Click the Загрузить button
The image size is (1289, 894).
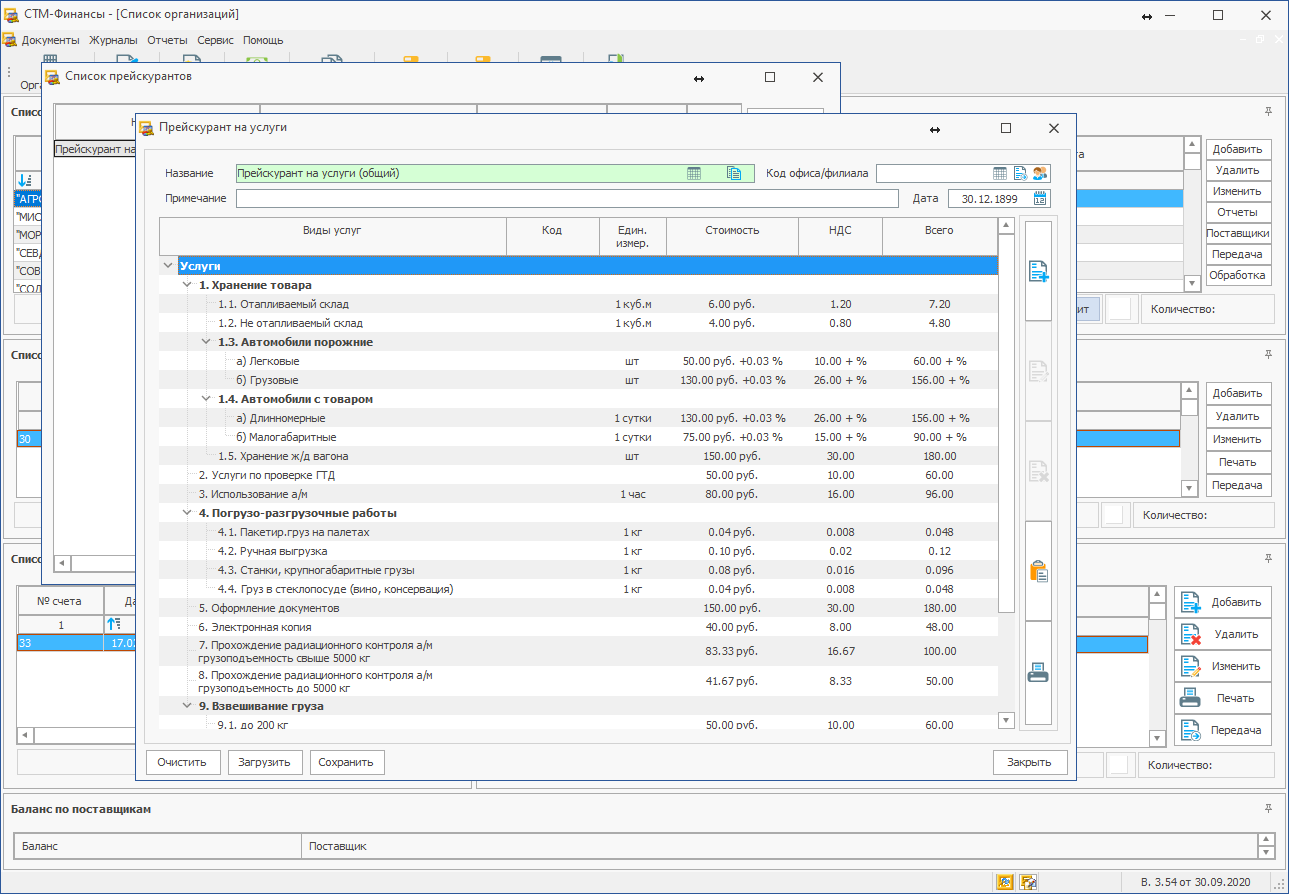(265, 762)
